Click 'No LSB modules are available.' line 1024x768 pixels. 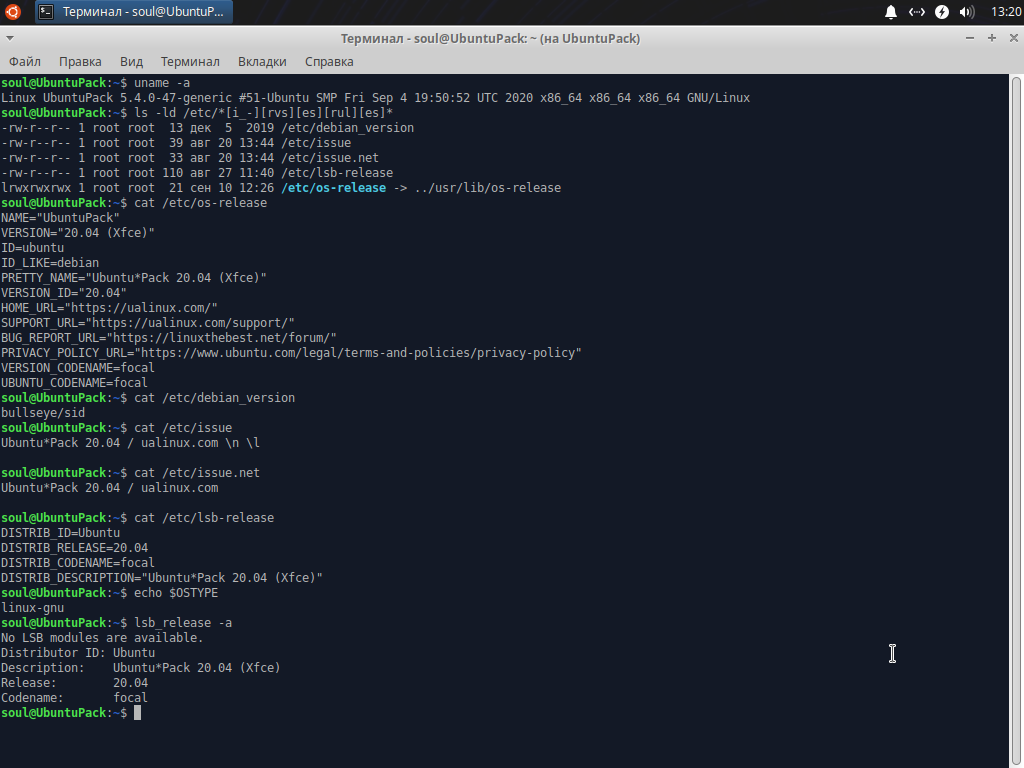[x=102, y=638]
